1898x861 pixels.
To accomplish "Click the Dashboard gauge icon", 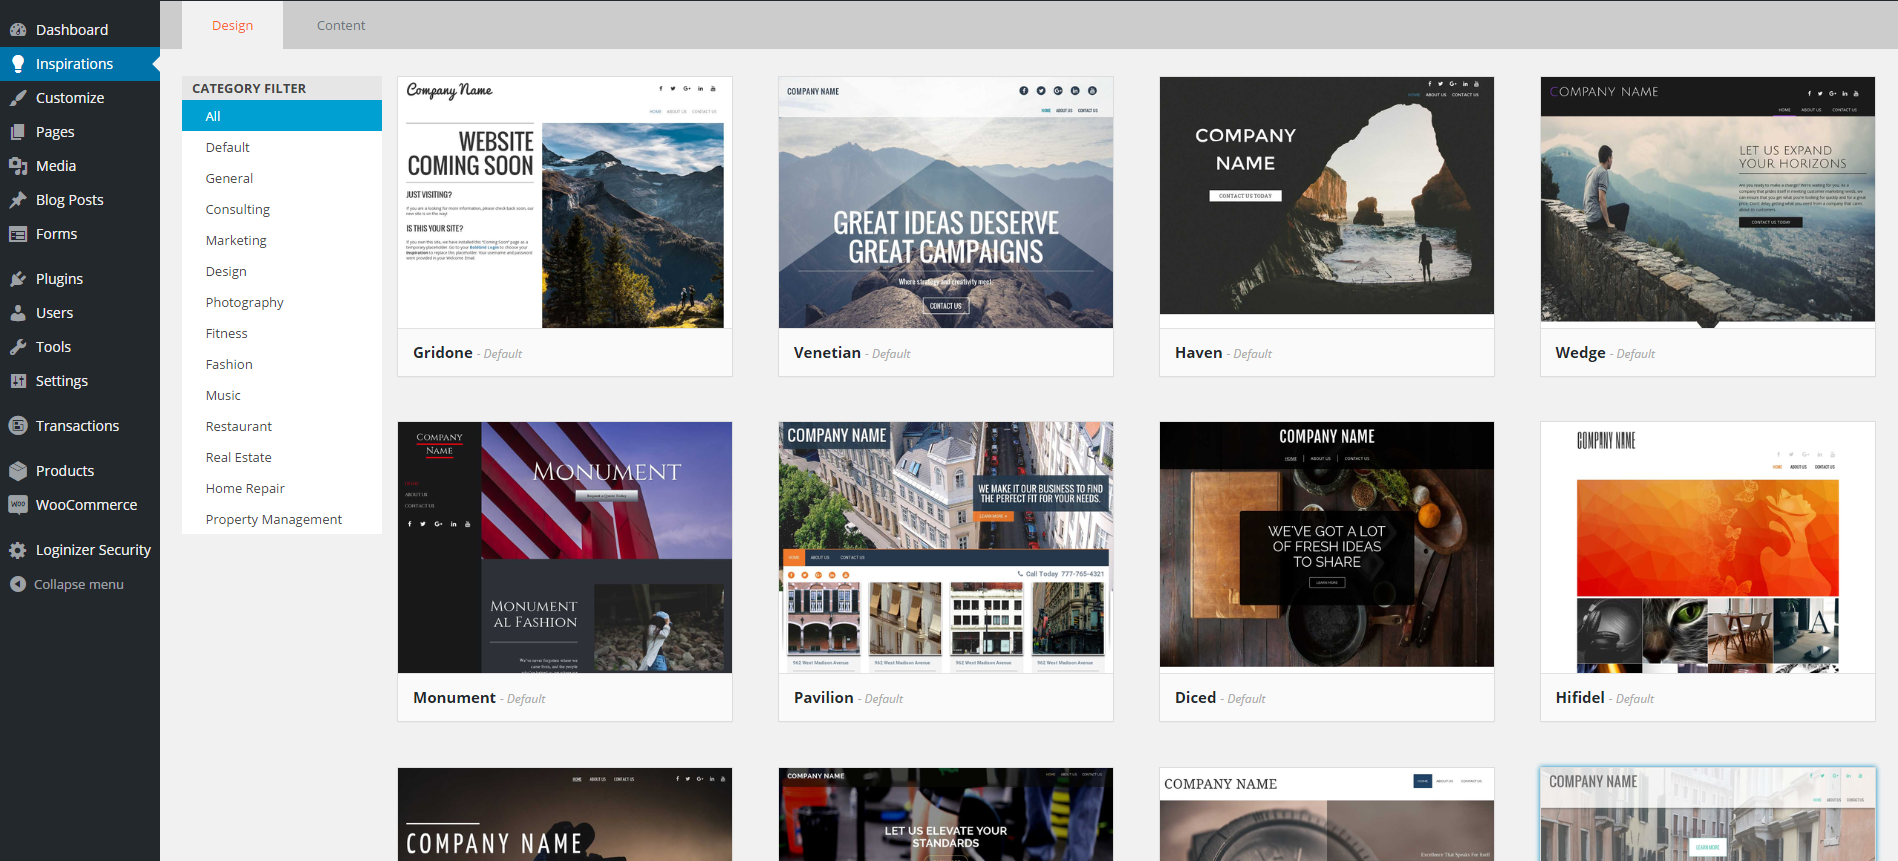I will click(18, 30).
